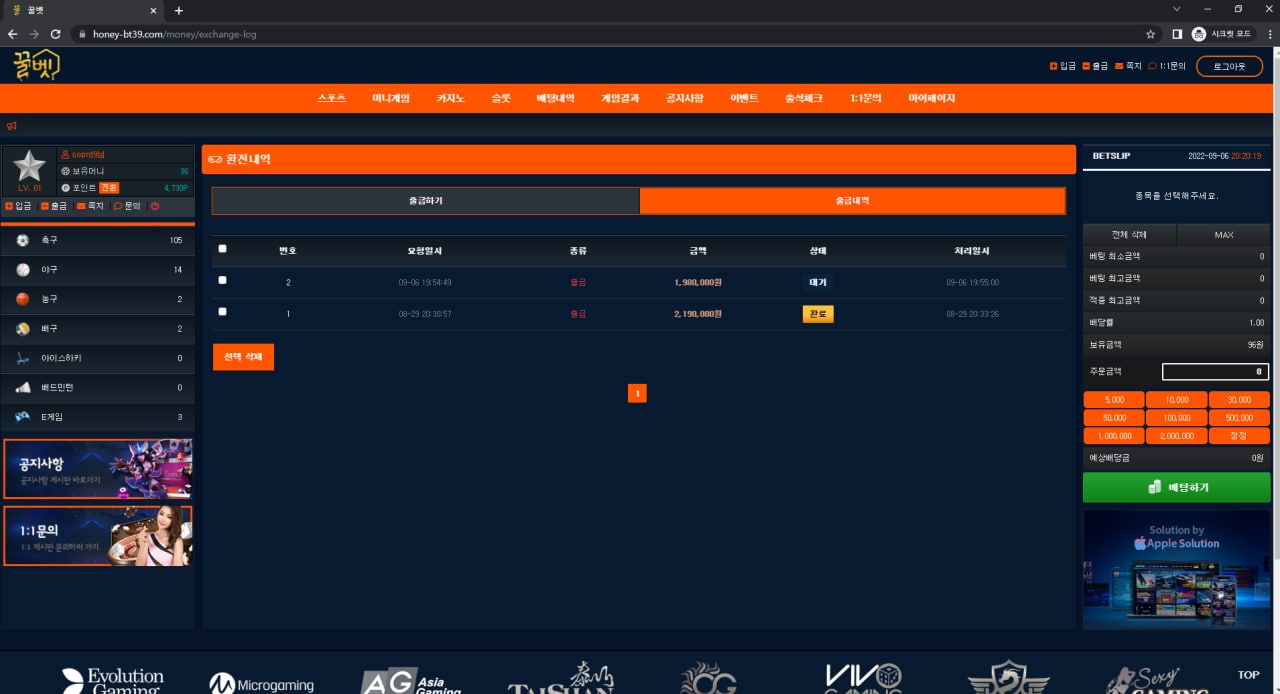This screenshot has width=1280, height=694.
Task: Check the box for withdrawal row 1
Action: pos(222,312)
